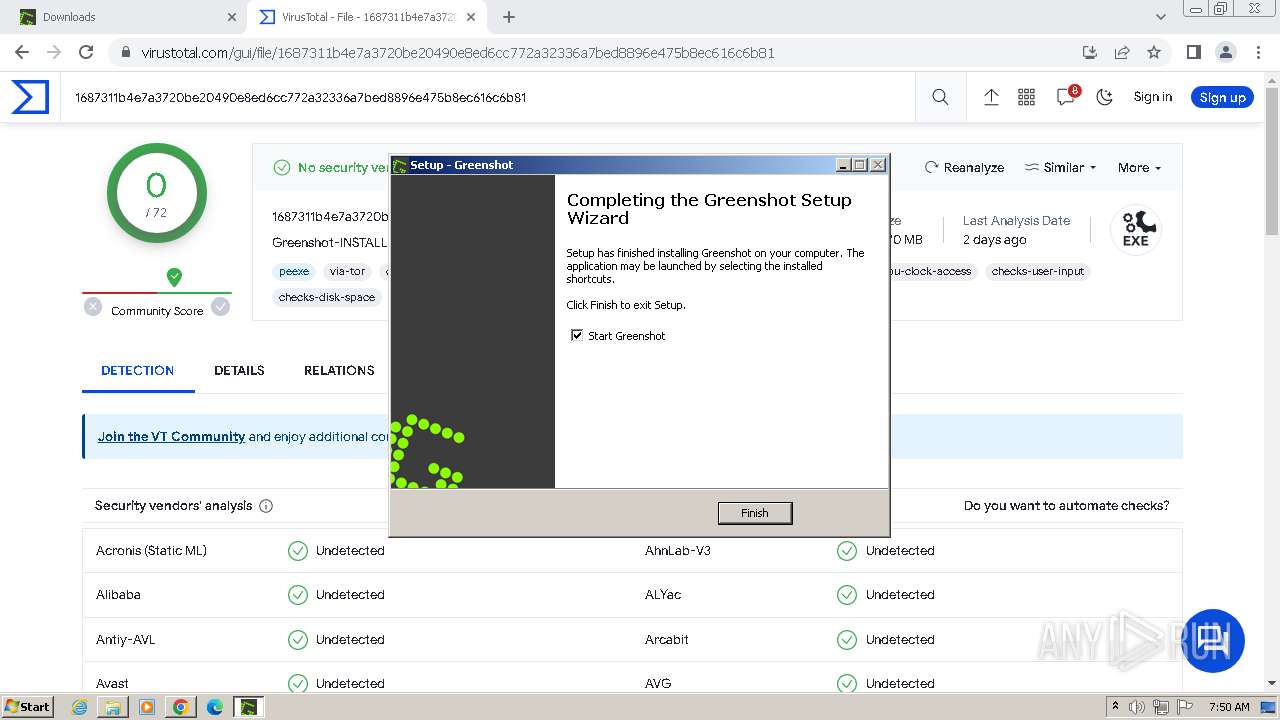Click "Do you want to automate checks?" text

tap(1066, 506)
